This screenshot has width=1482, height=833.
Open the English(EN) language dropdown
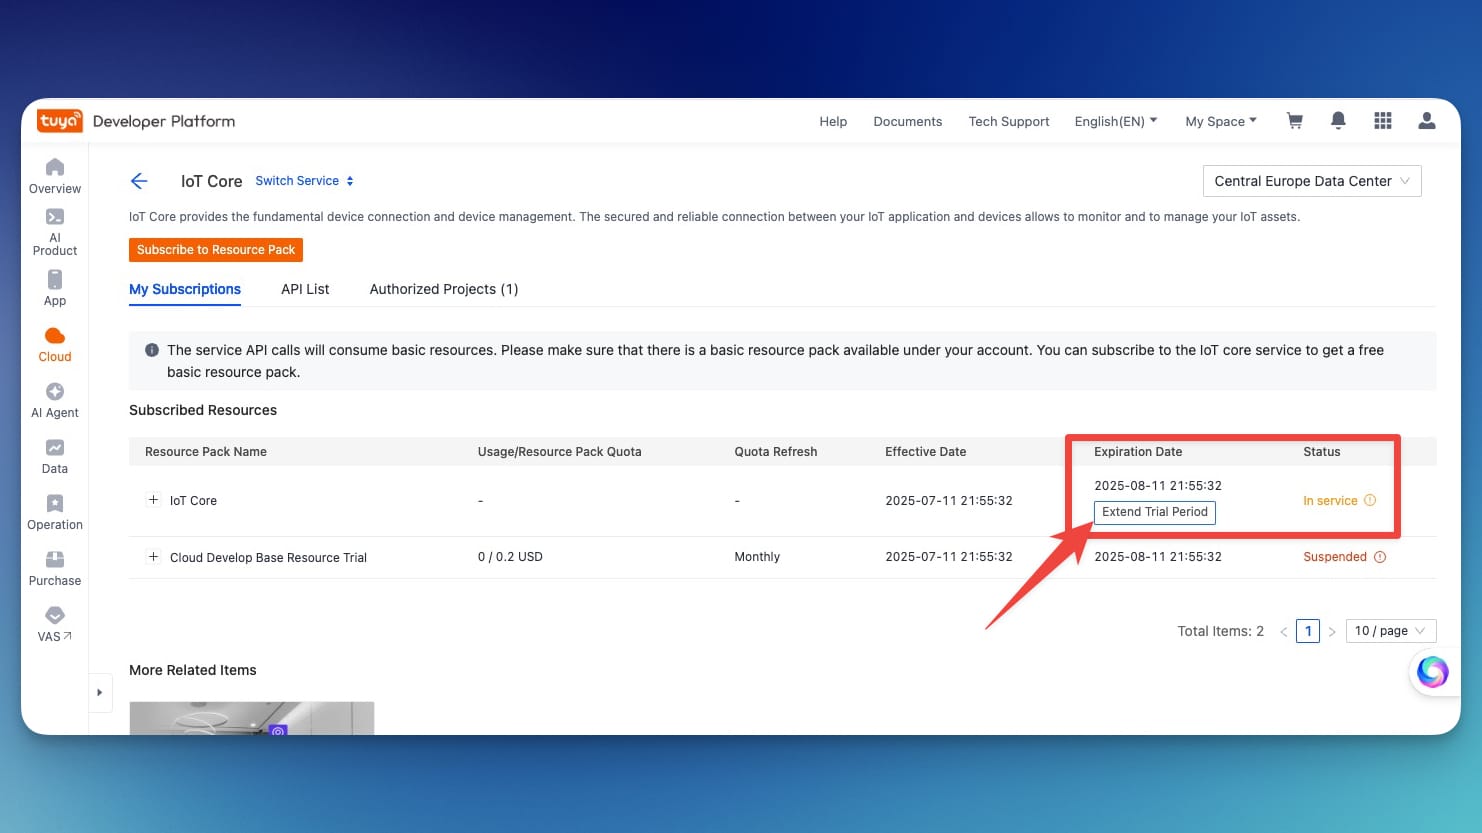(1115, 121)
